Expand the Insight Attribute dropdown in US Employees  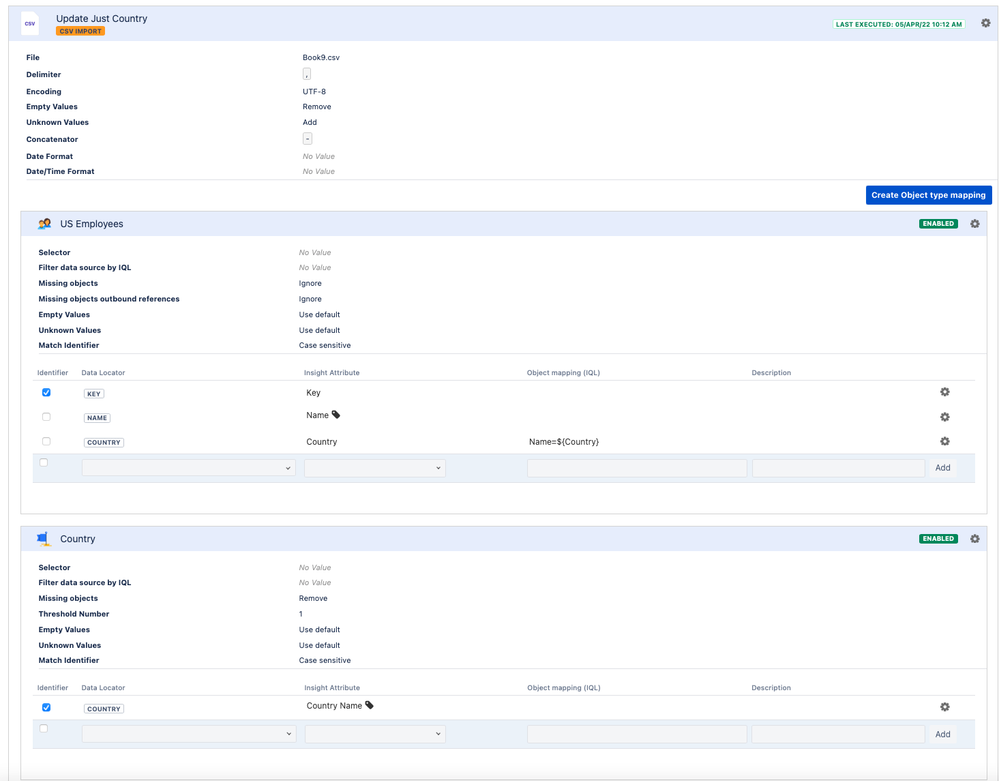pos(375,468)
